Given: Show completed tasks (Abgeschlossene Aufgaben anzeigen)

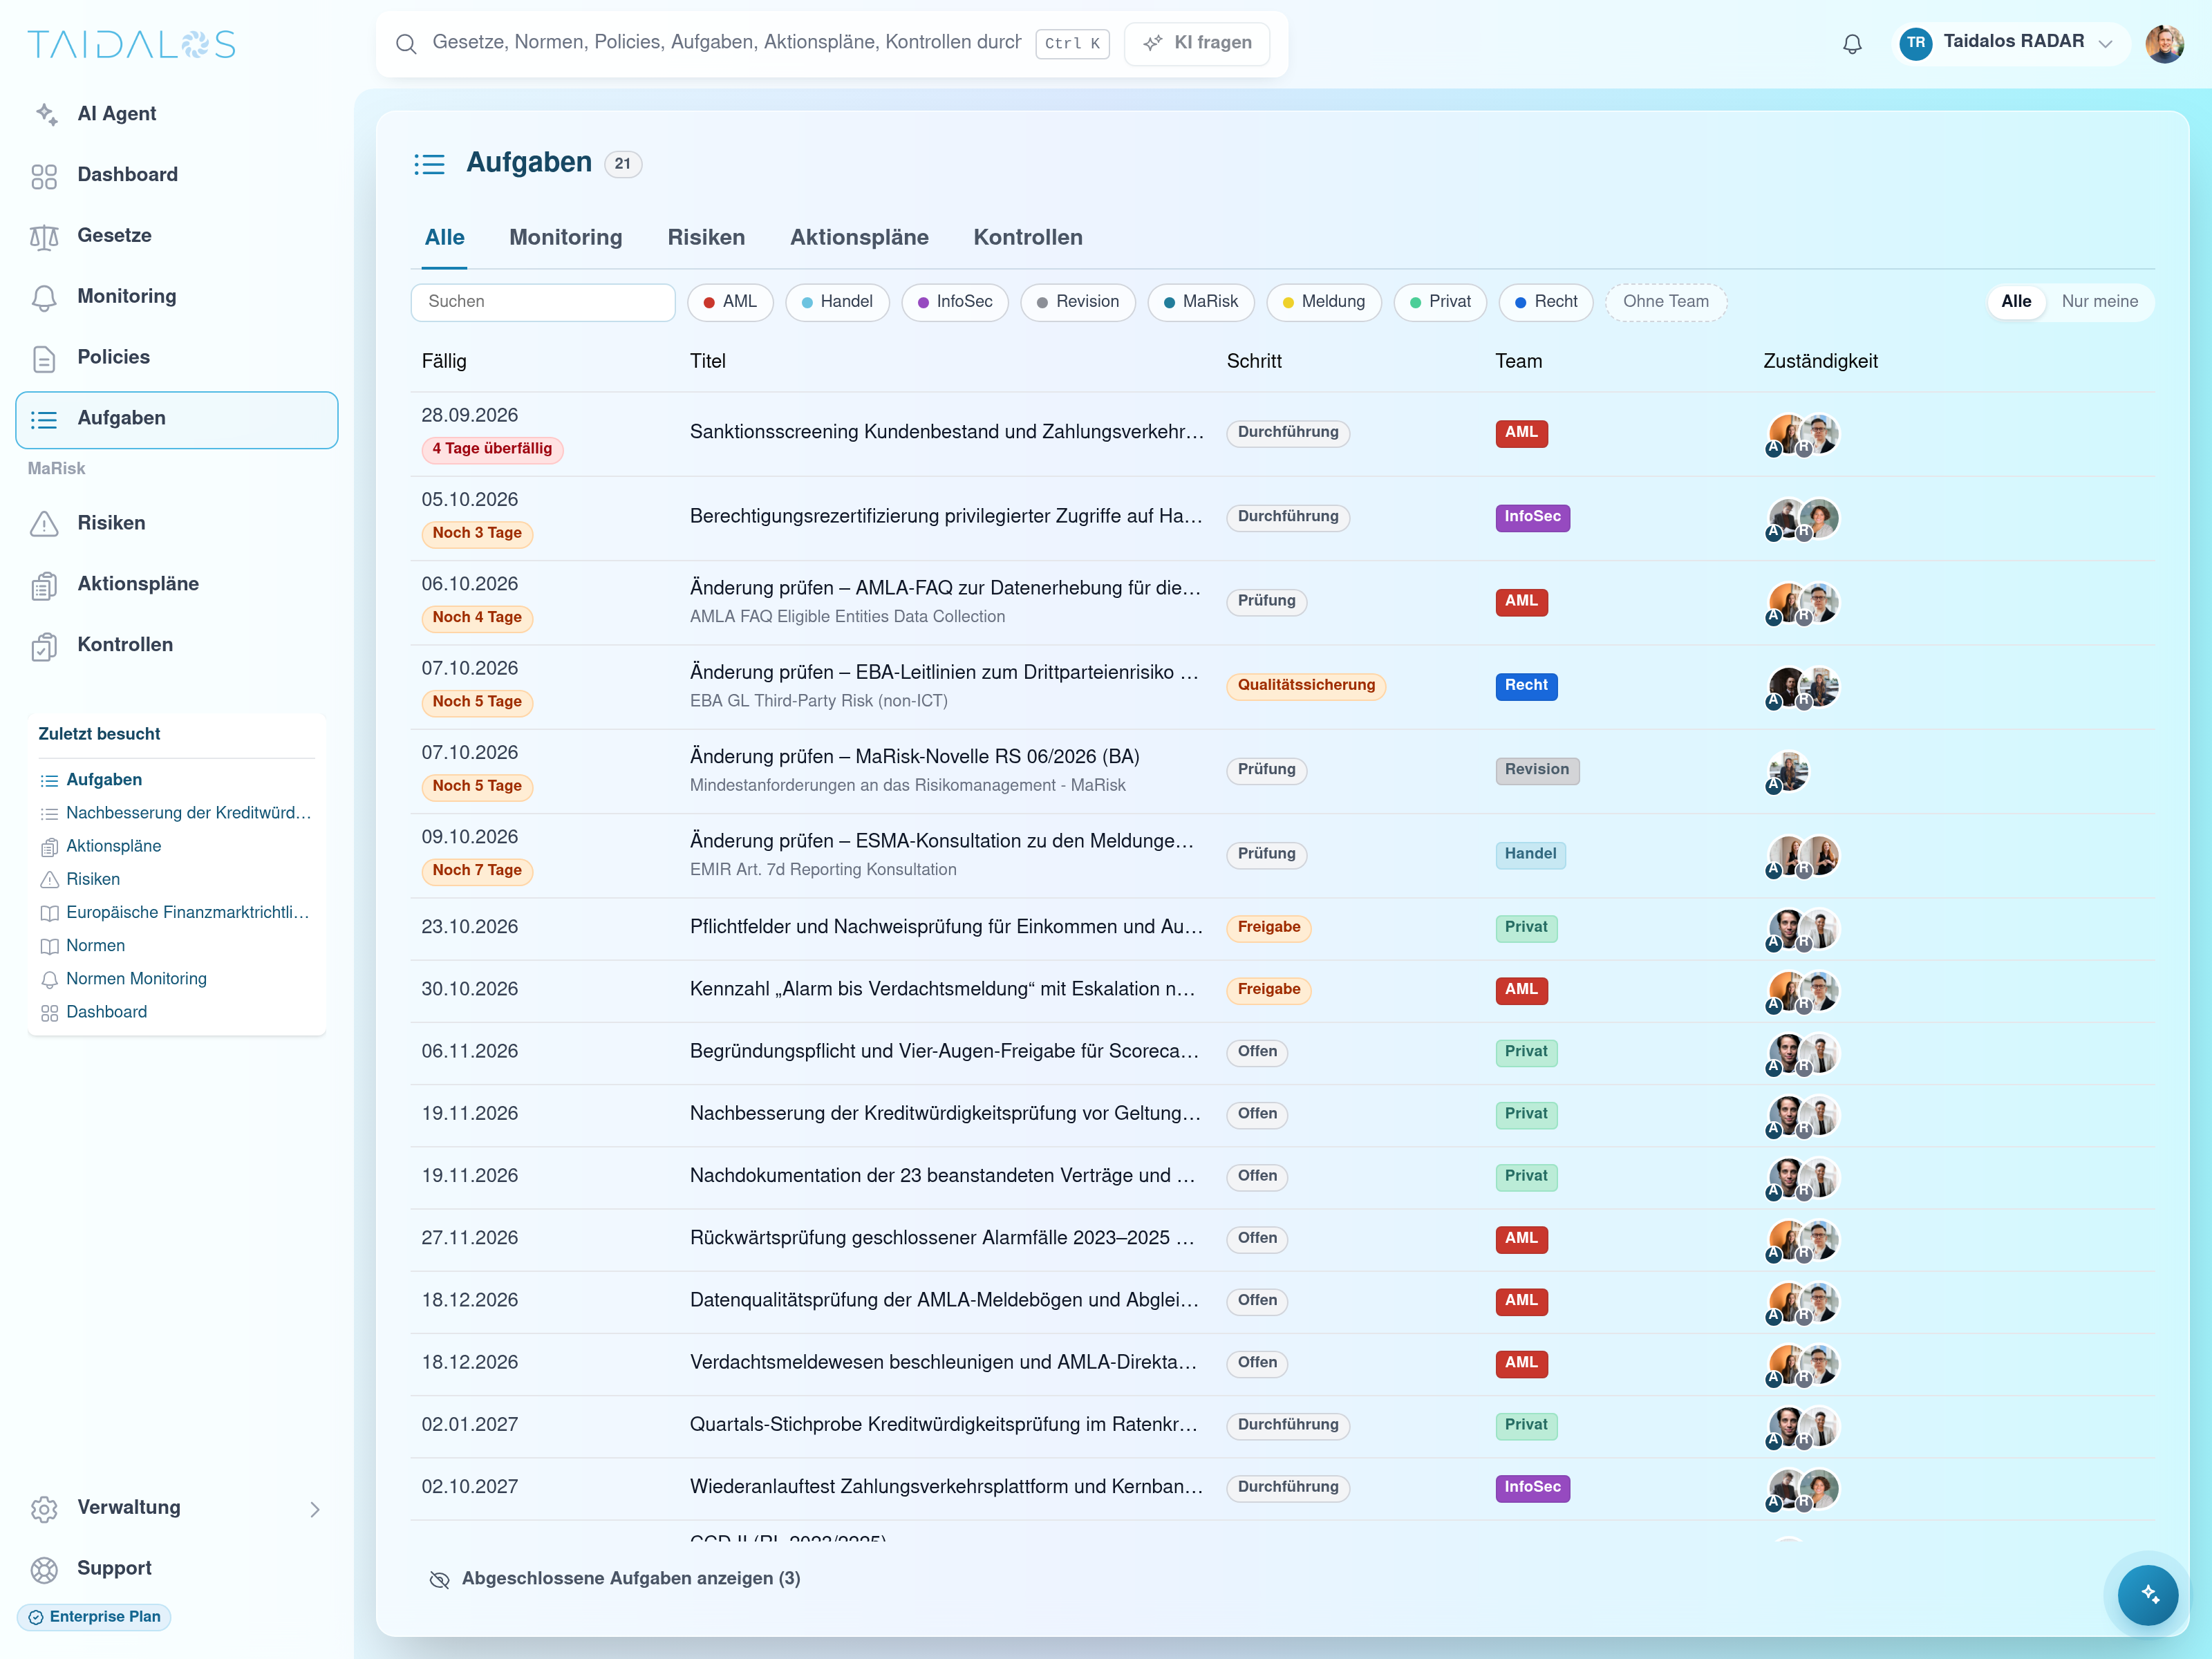Looking at the screenshot, I should (x=614, y=1579).
